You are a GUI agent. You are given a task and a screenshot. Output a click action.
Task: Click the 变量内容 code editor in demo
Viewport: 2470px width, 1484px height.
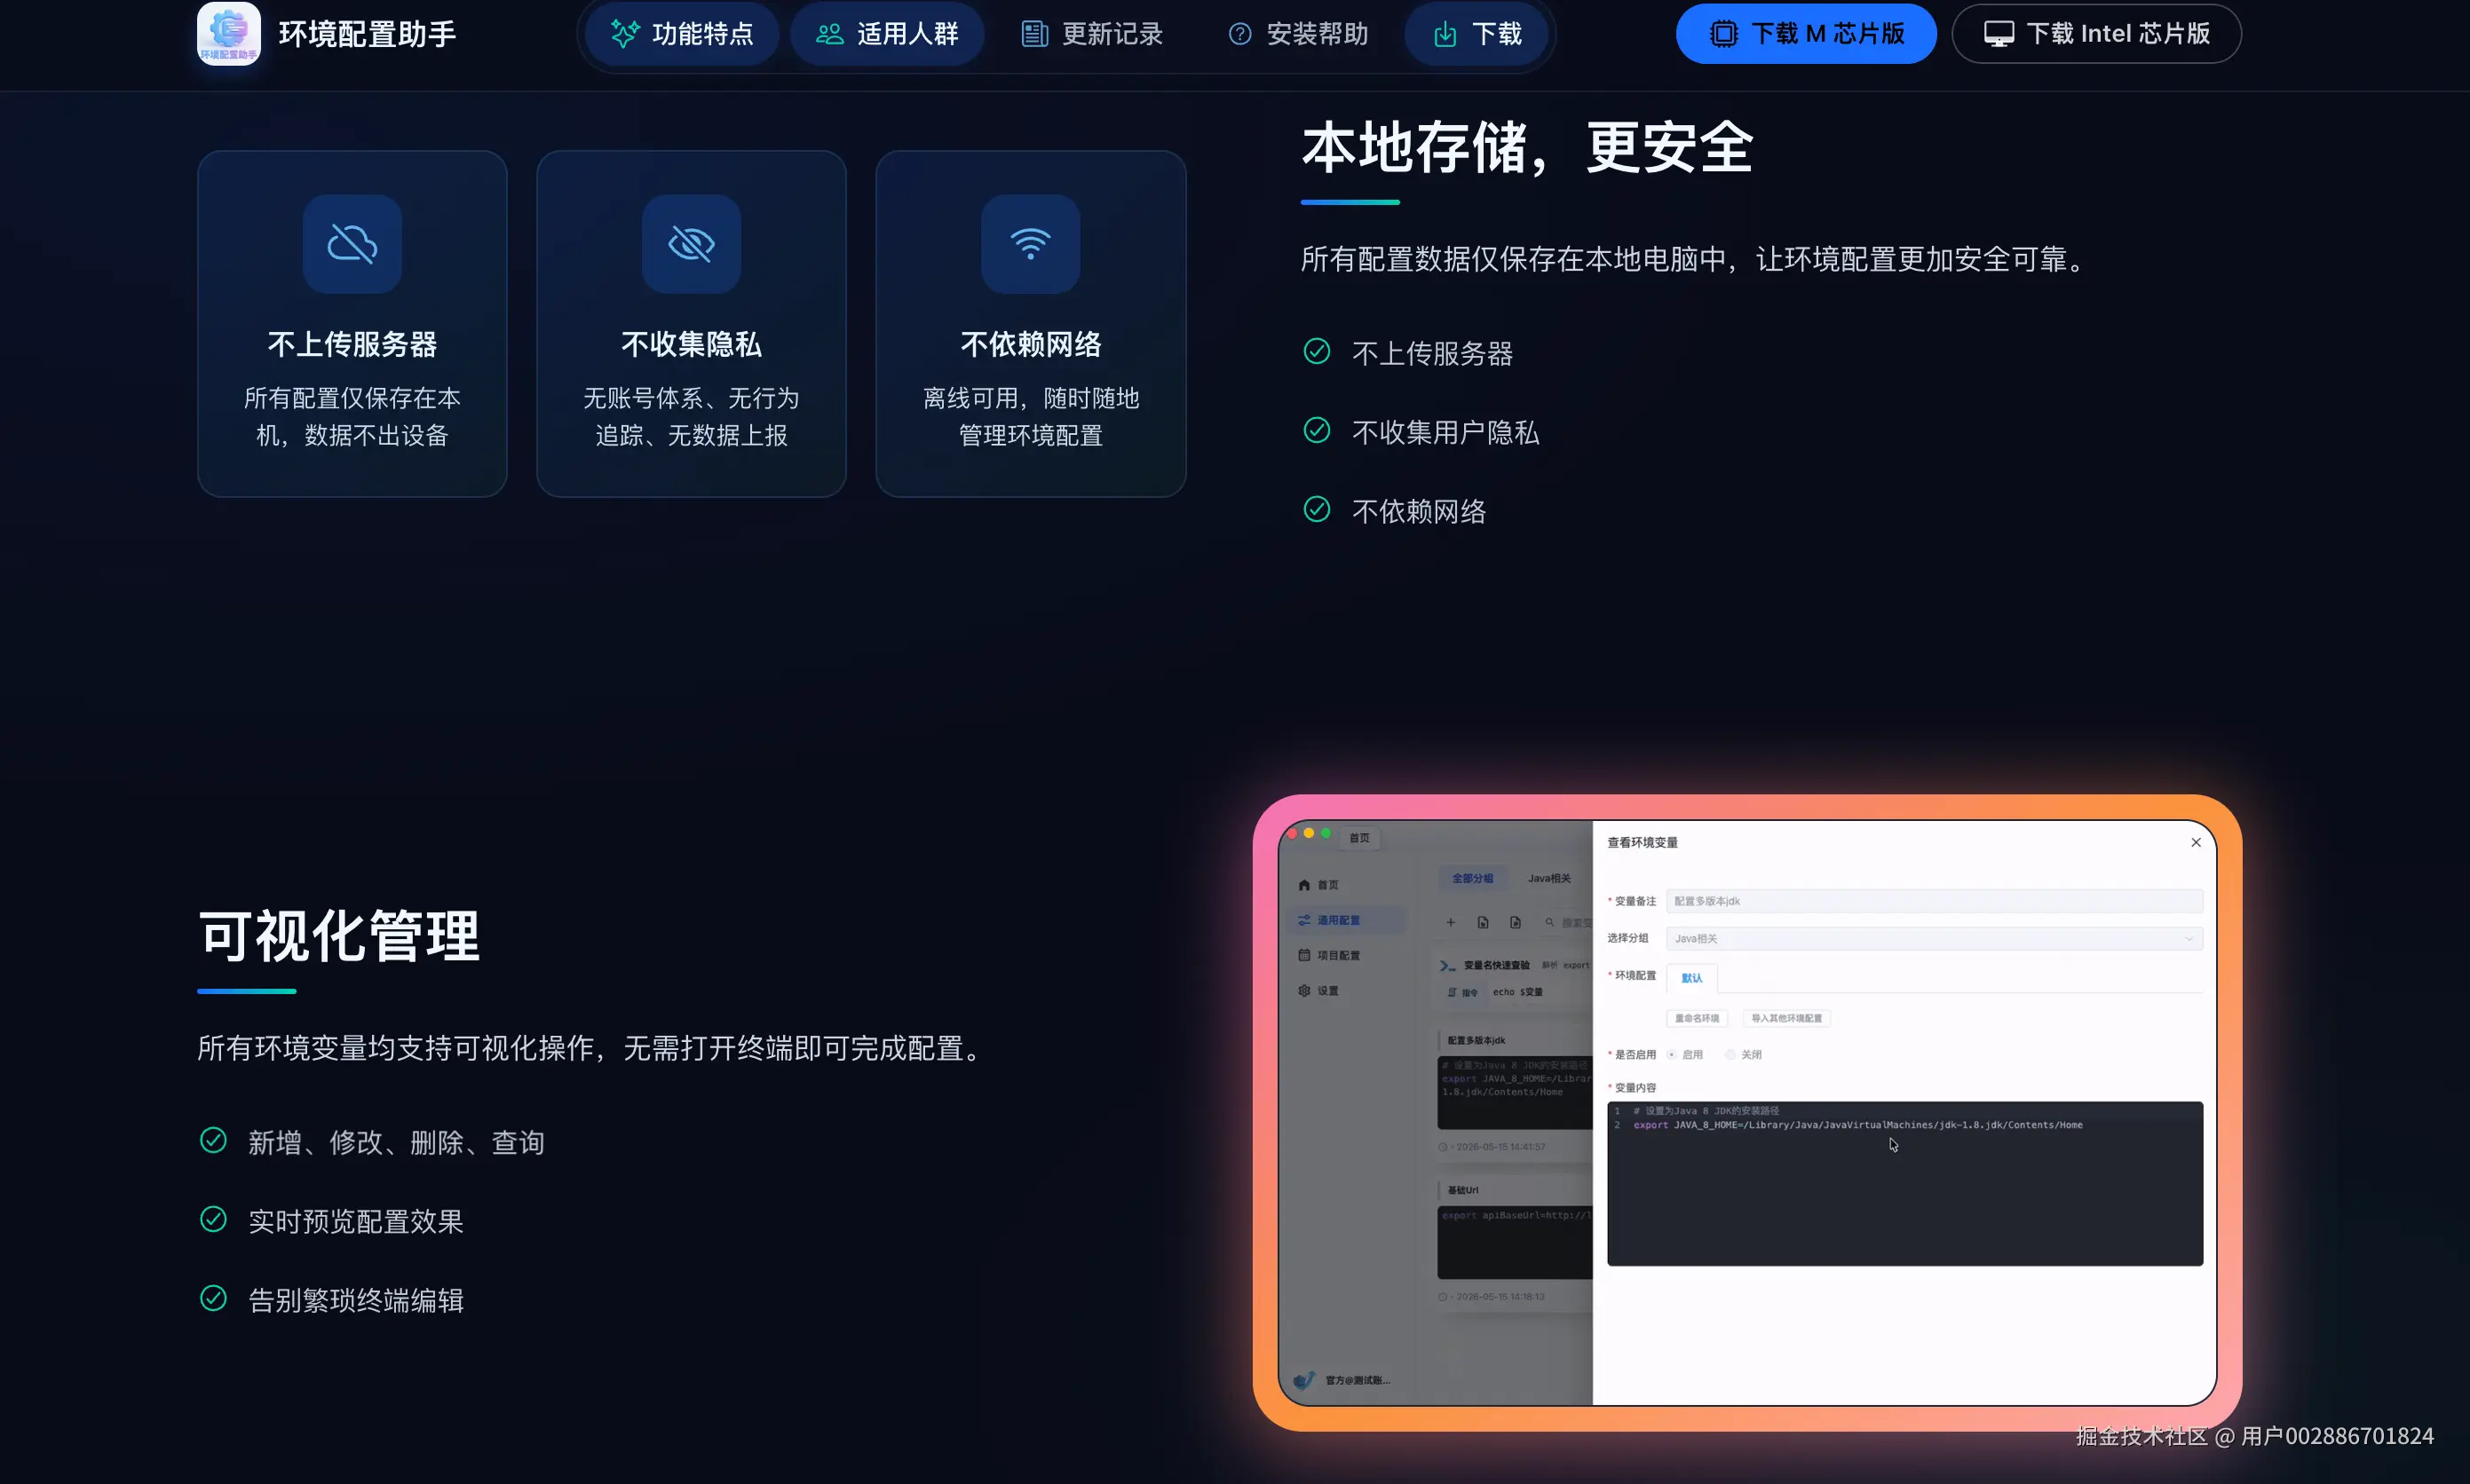point(1905,1184)
